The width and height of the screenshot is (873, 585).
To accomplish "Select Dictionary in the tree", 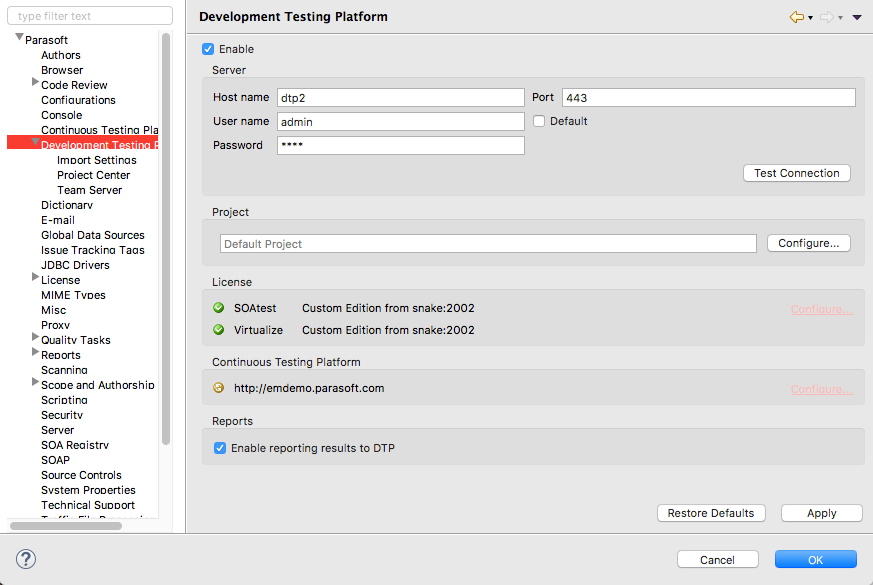I will 67,205.
